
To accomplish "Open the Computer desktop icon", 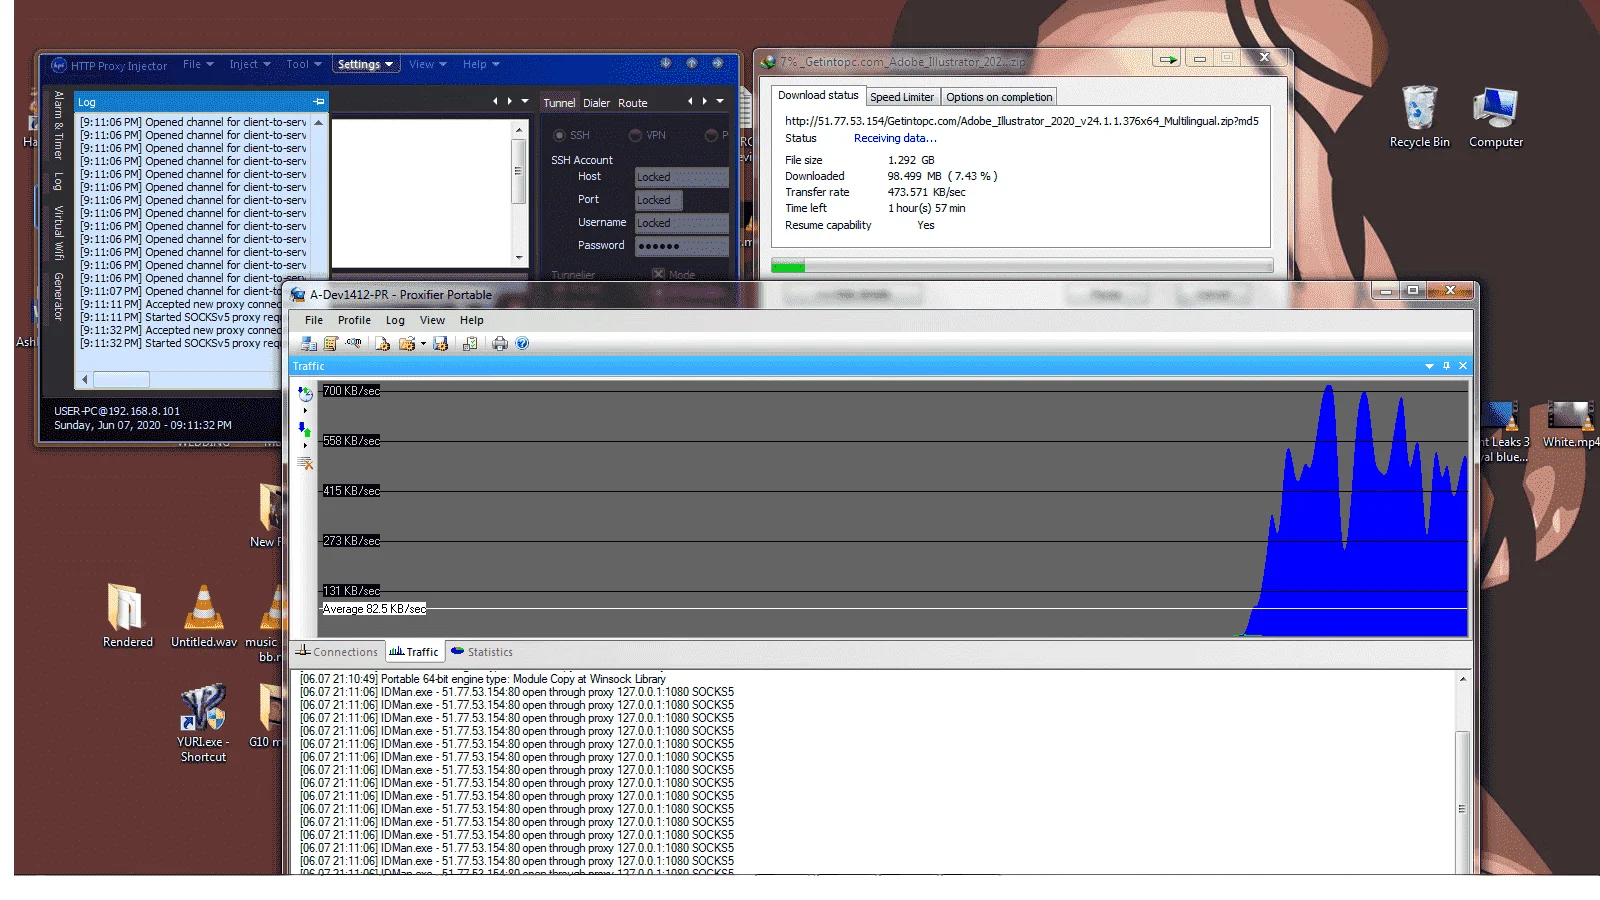I will 1496,117.
